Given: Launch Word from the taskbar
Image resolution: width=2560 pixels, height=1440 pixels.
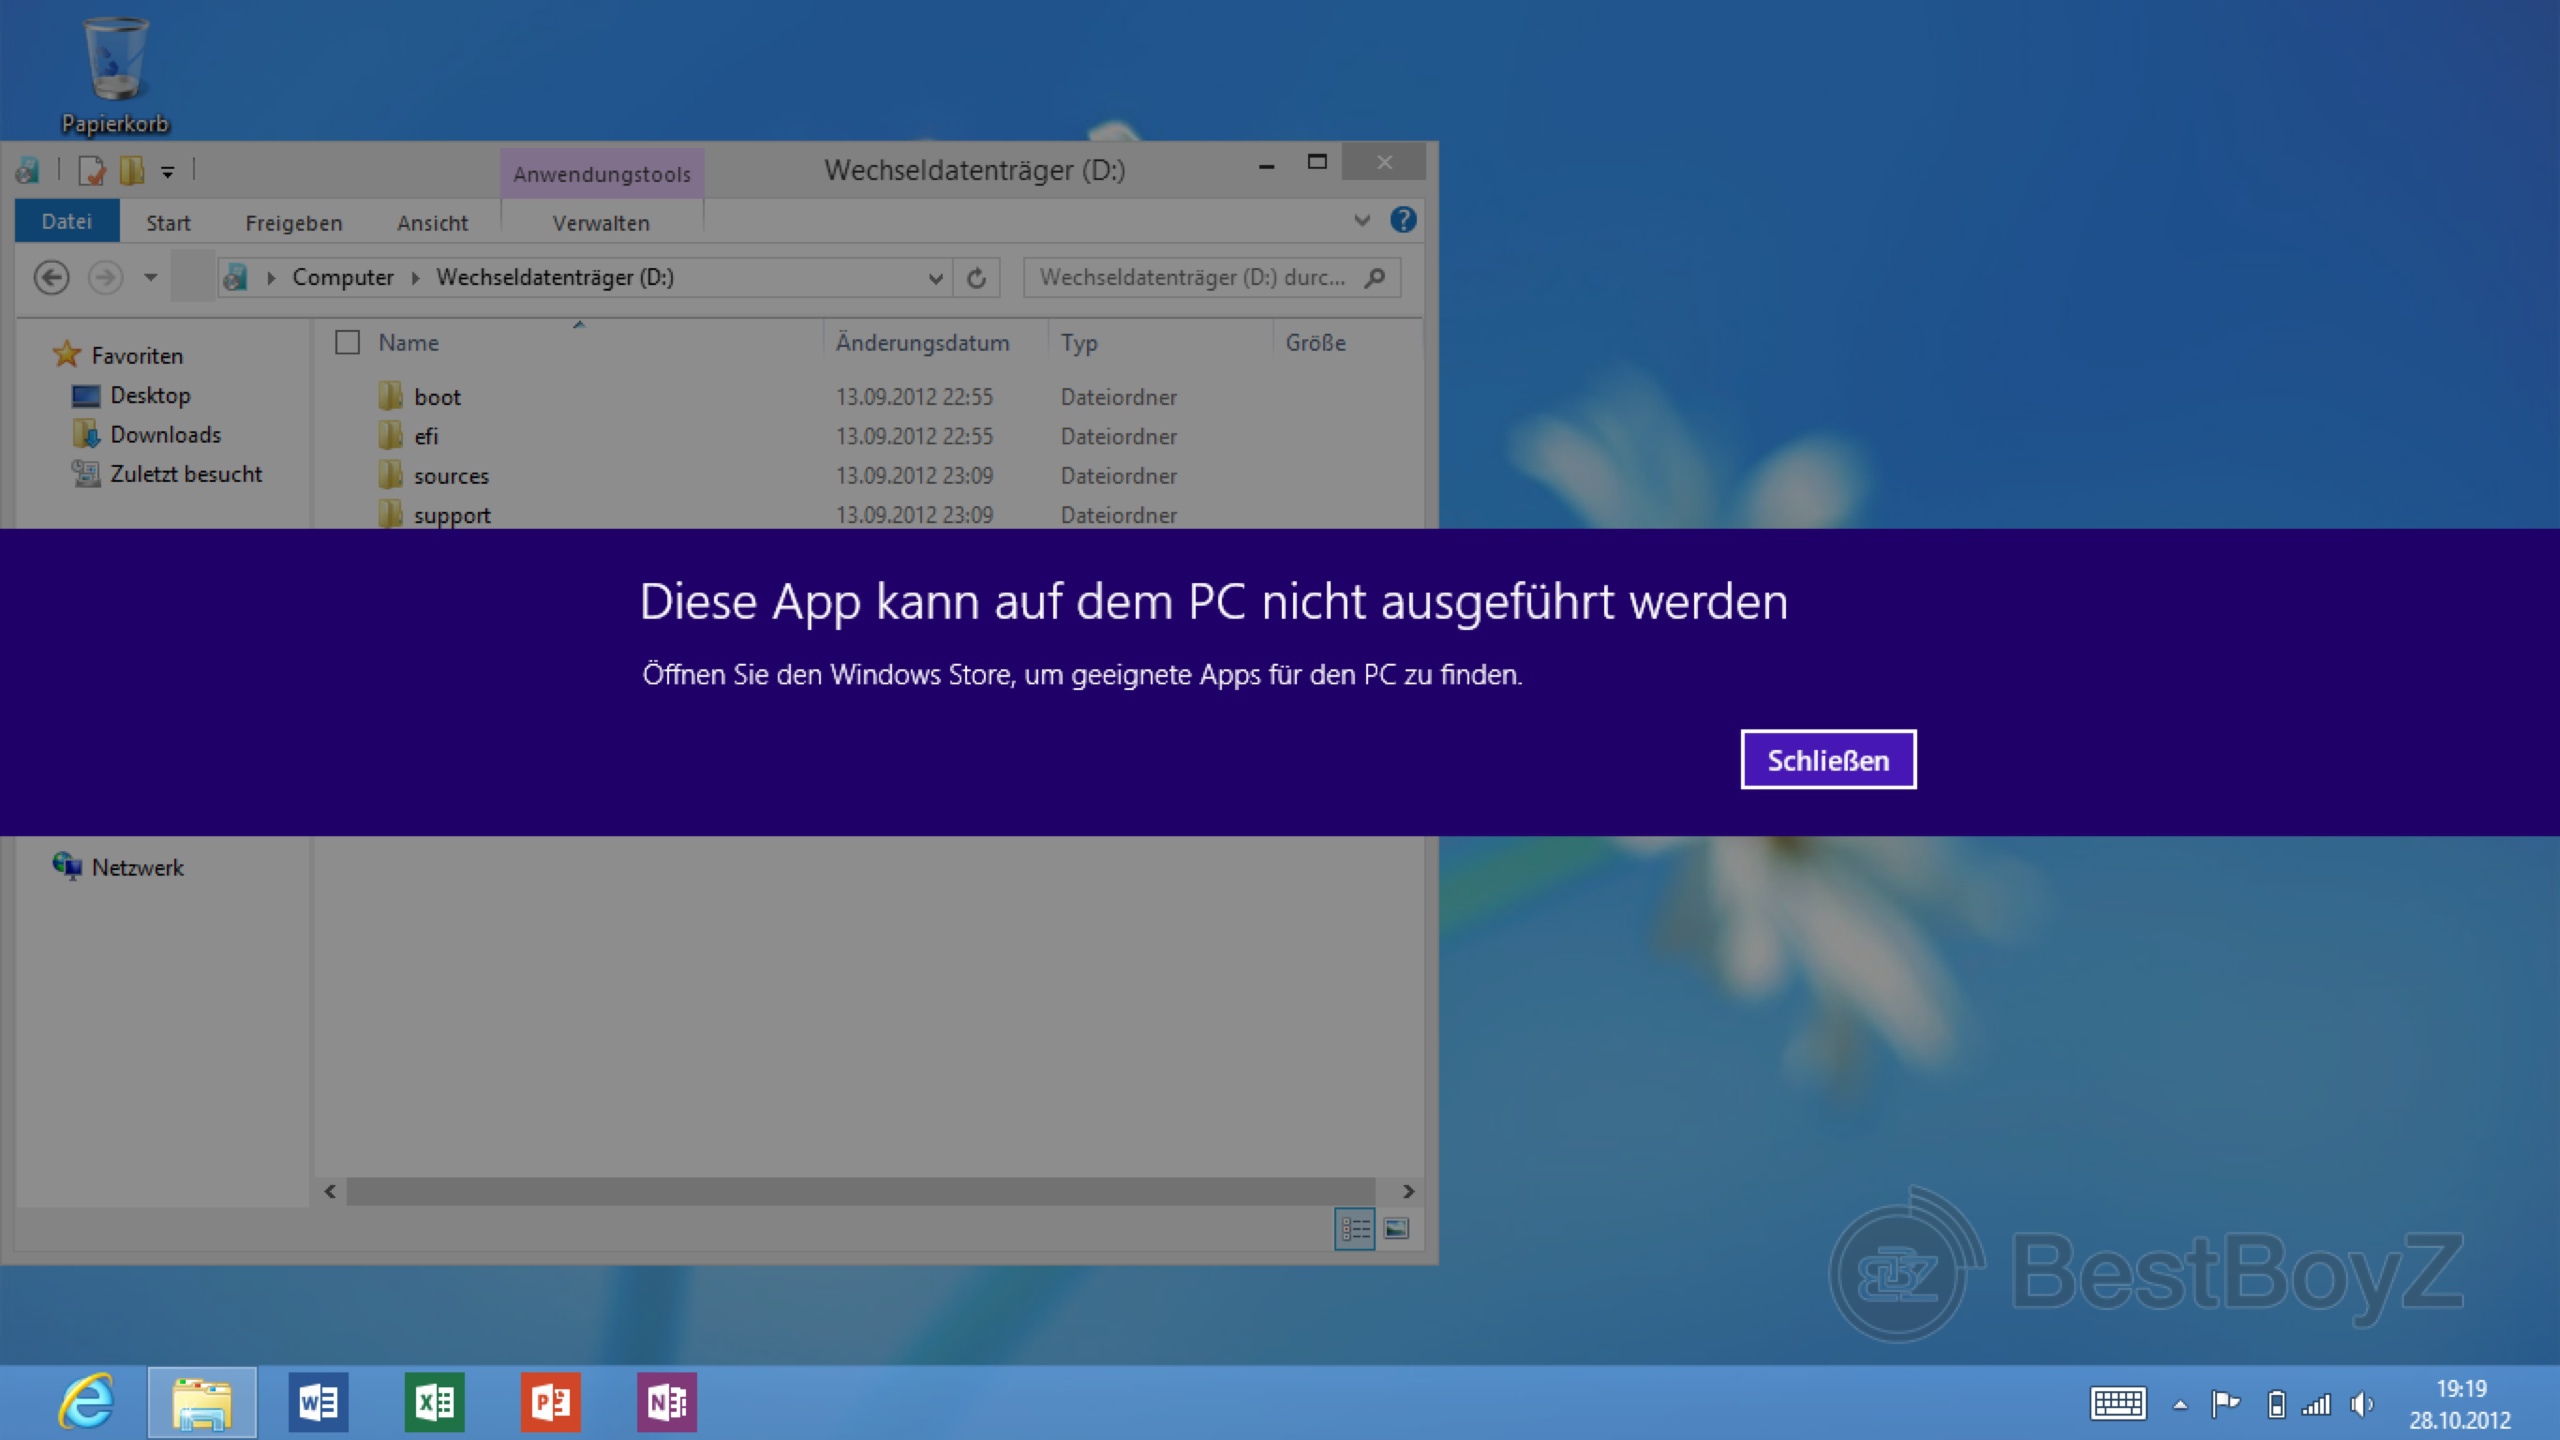Looking at the screenshot, I should coord(318,1402).
